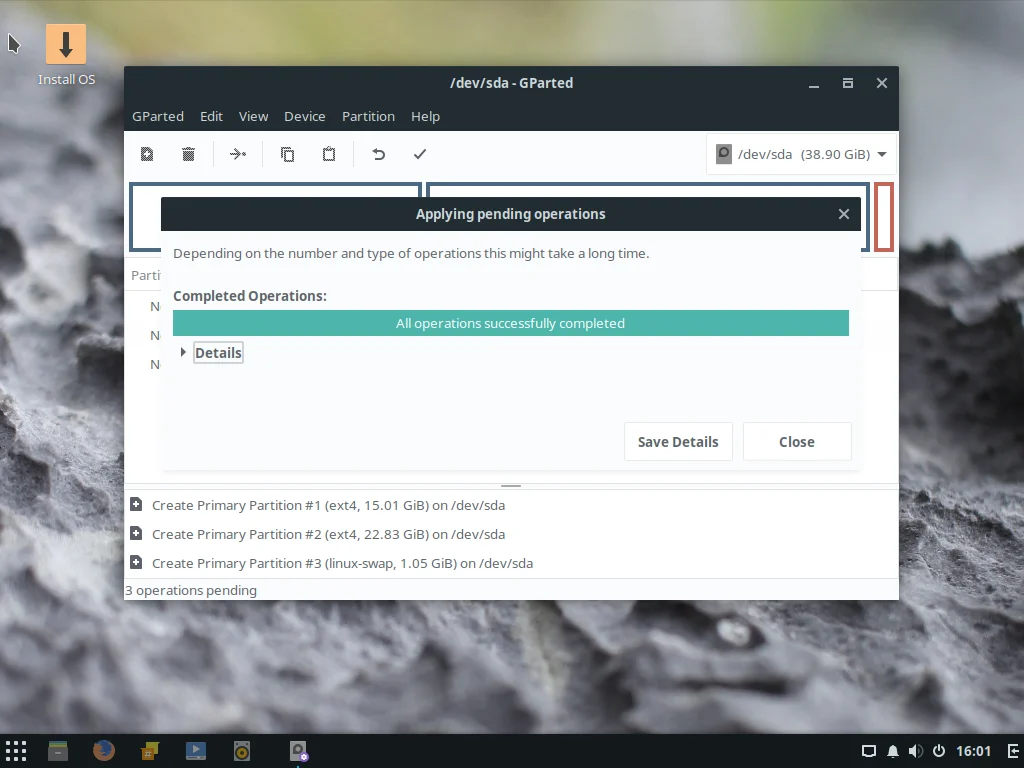Close the GParted main window
The image size is (1024, 768).
882,83
